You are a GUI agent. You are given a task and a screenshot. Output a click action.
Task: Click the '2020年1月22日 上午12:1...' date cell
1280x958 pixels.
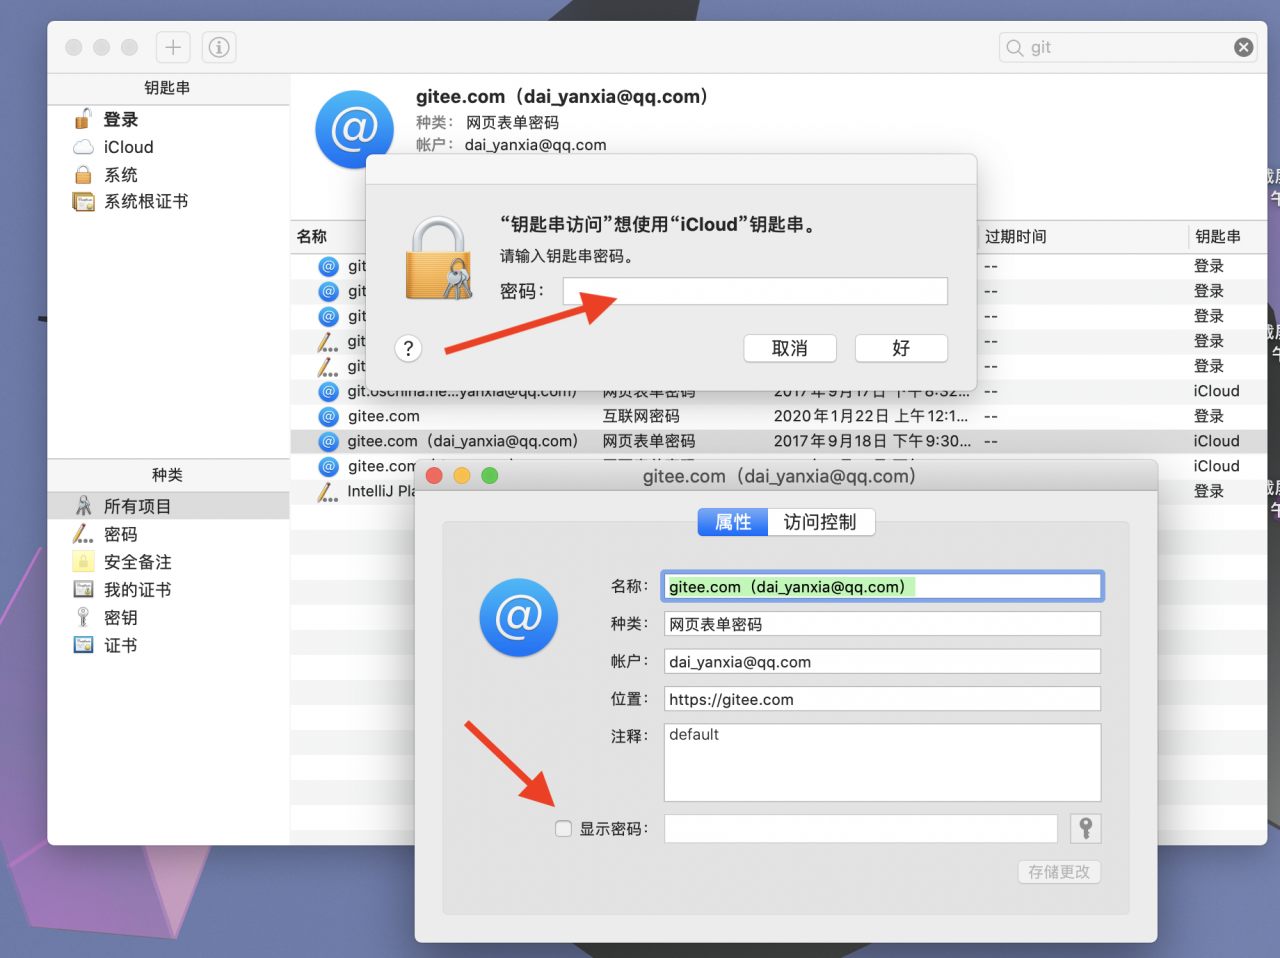click(x=871, y=416)
